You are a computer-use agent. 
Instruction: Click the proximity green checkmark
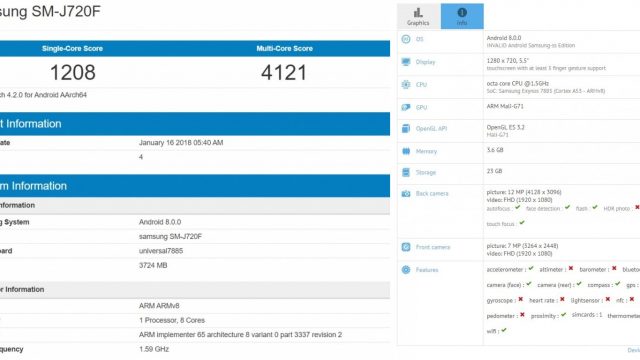563,315
